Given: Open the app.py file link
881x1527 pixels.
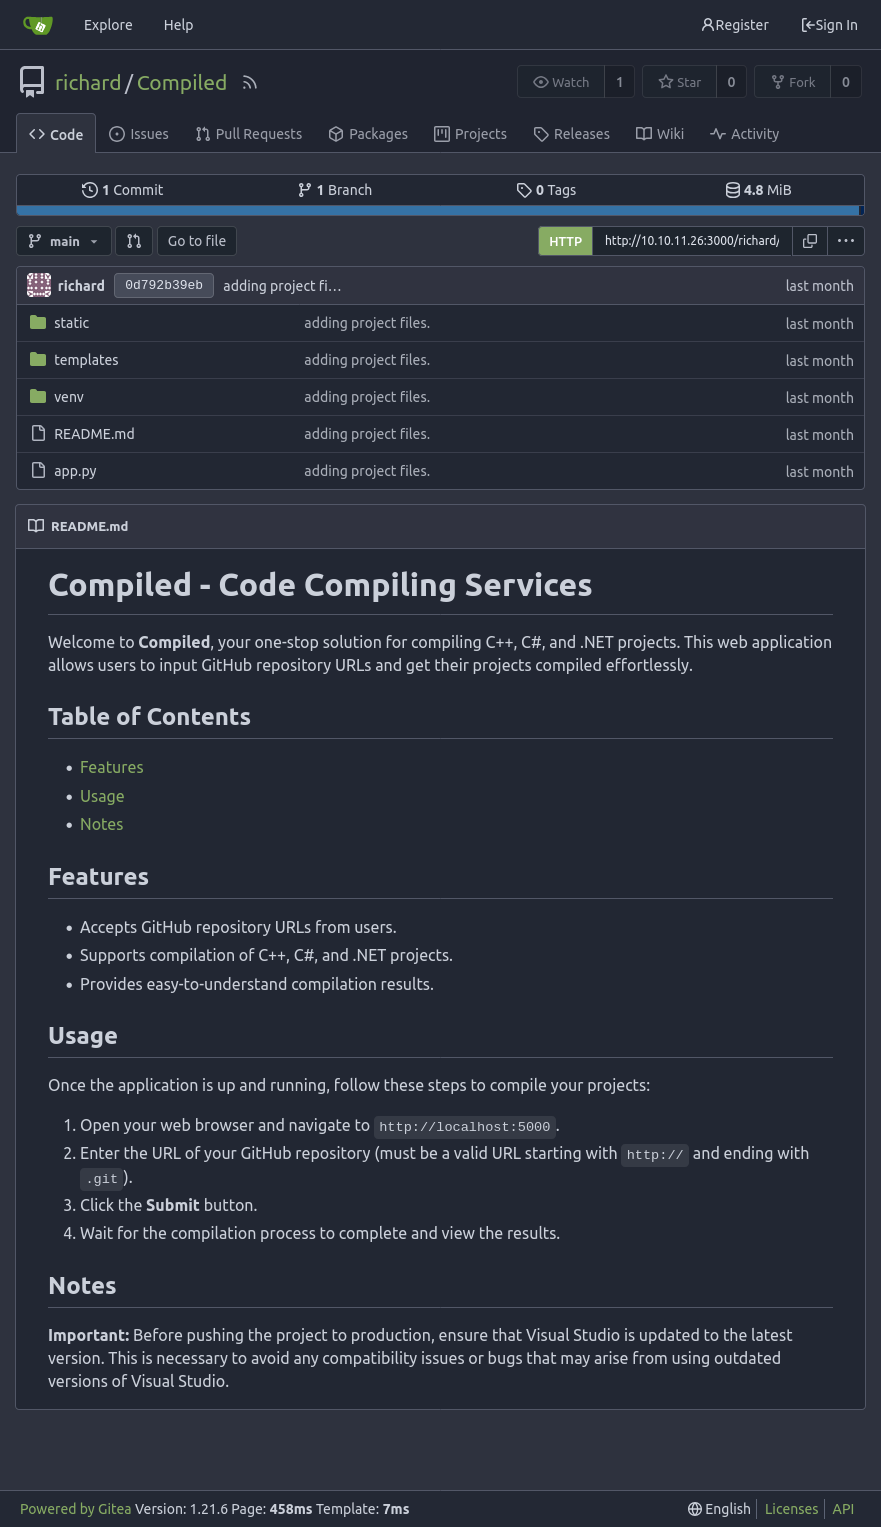Looking at the screenshot, I should (x=75, y=471).
